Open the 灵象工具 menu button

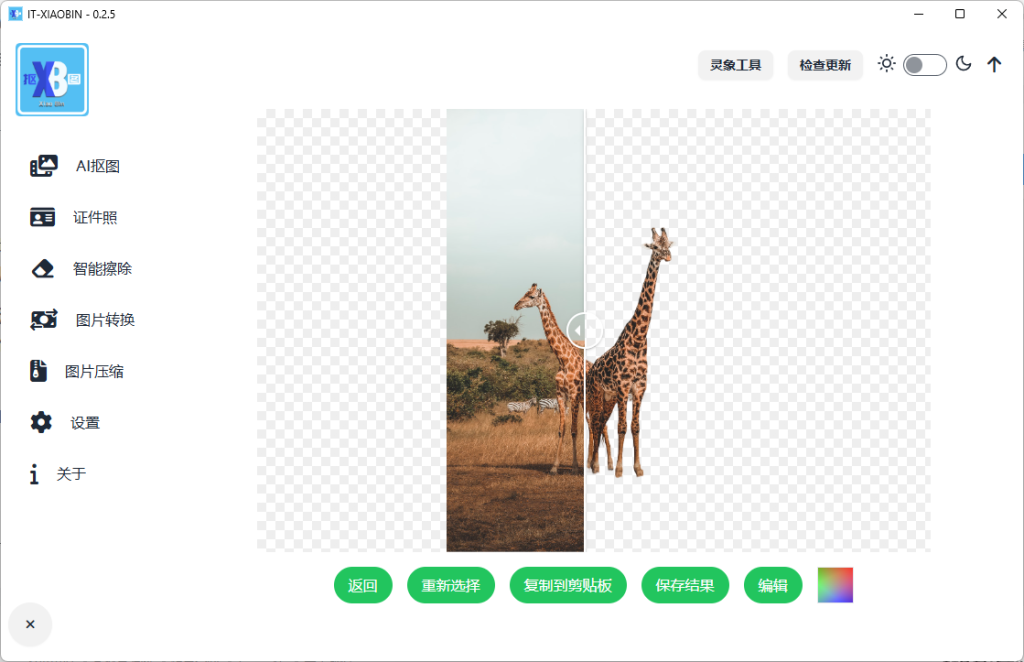tap(735, 65)
